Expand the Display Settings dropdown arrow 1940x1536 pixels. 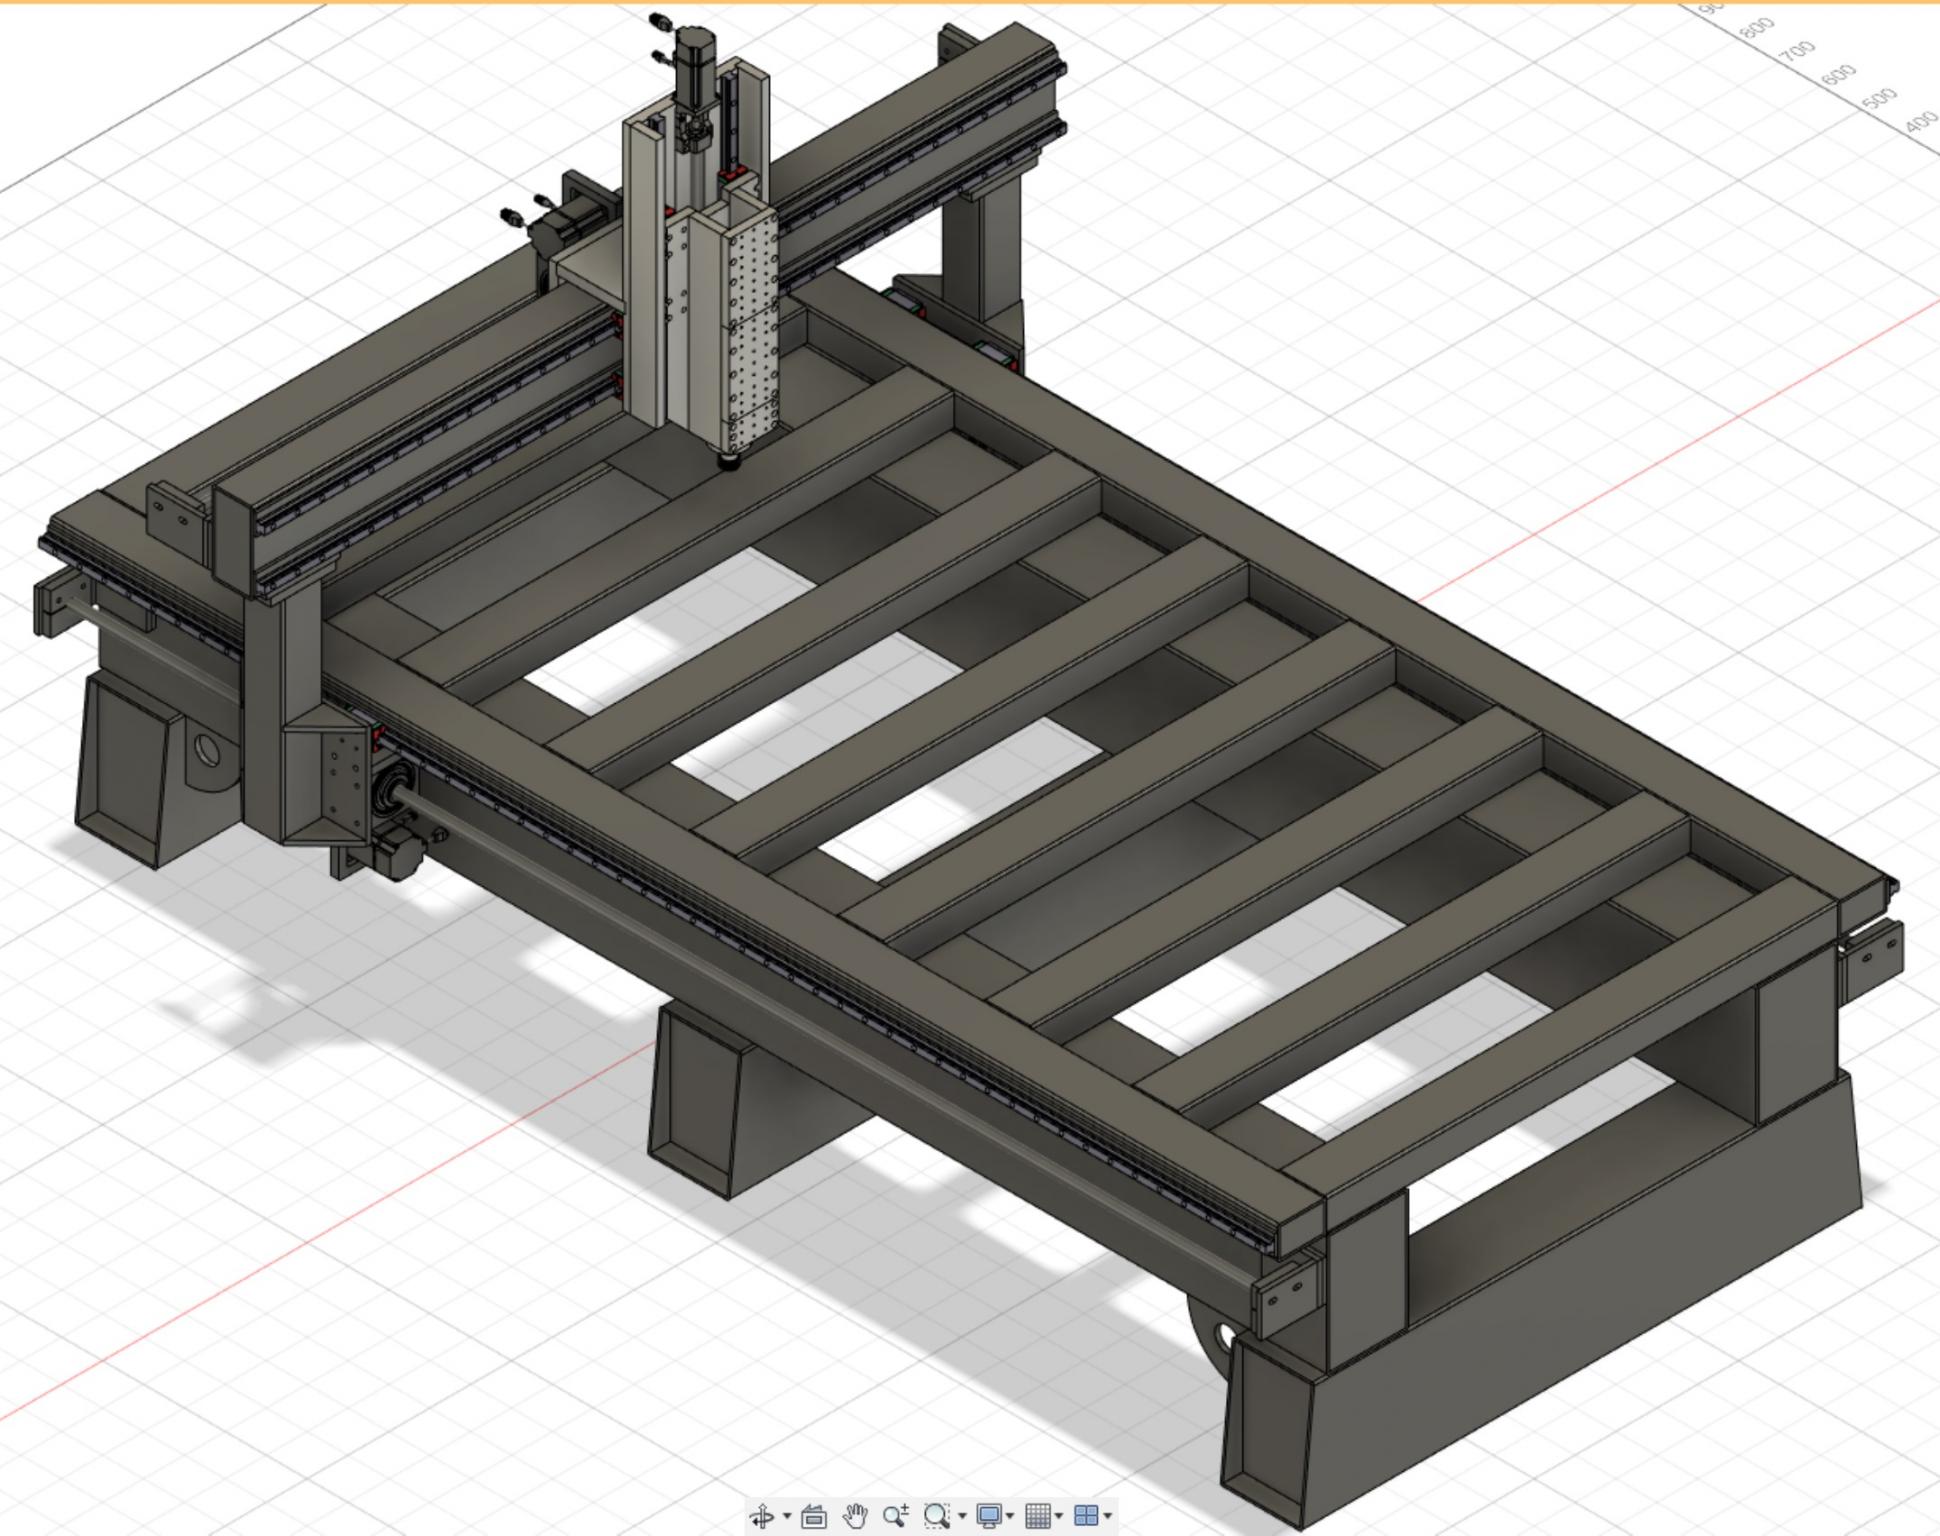point(1010,1517)
